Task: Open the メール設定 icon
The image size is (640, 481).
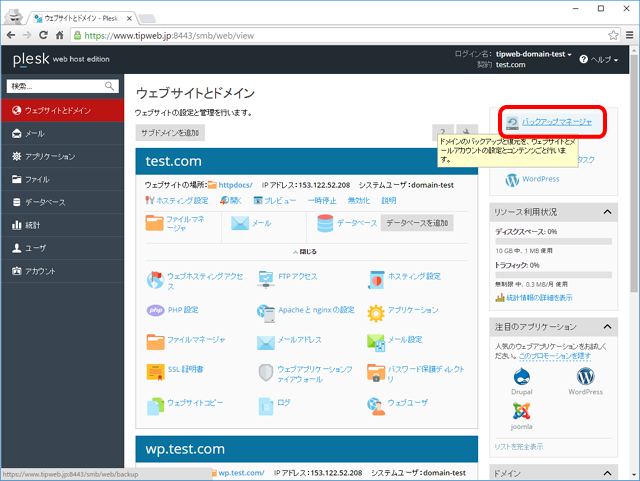Action: pyautogui.click(x=376, y=343)
